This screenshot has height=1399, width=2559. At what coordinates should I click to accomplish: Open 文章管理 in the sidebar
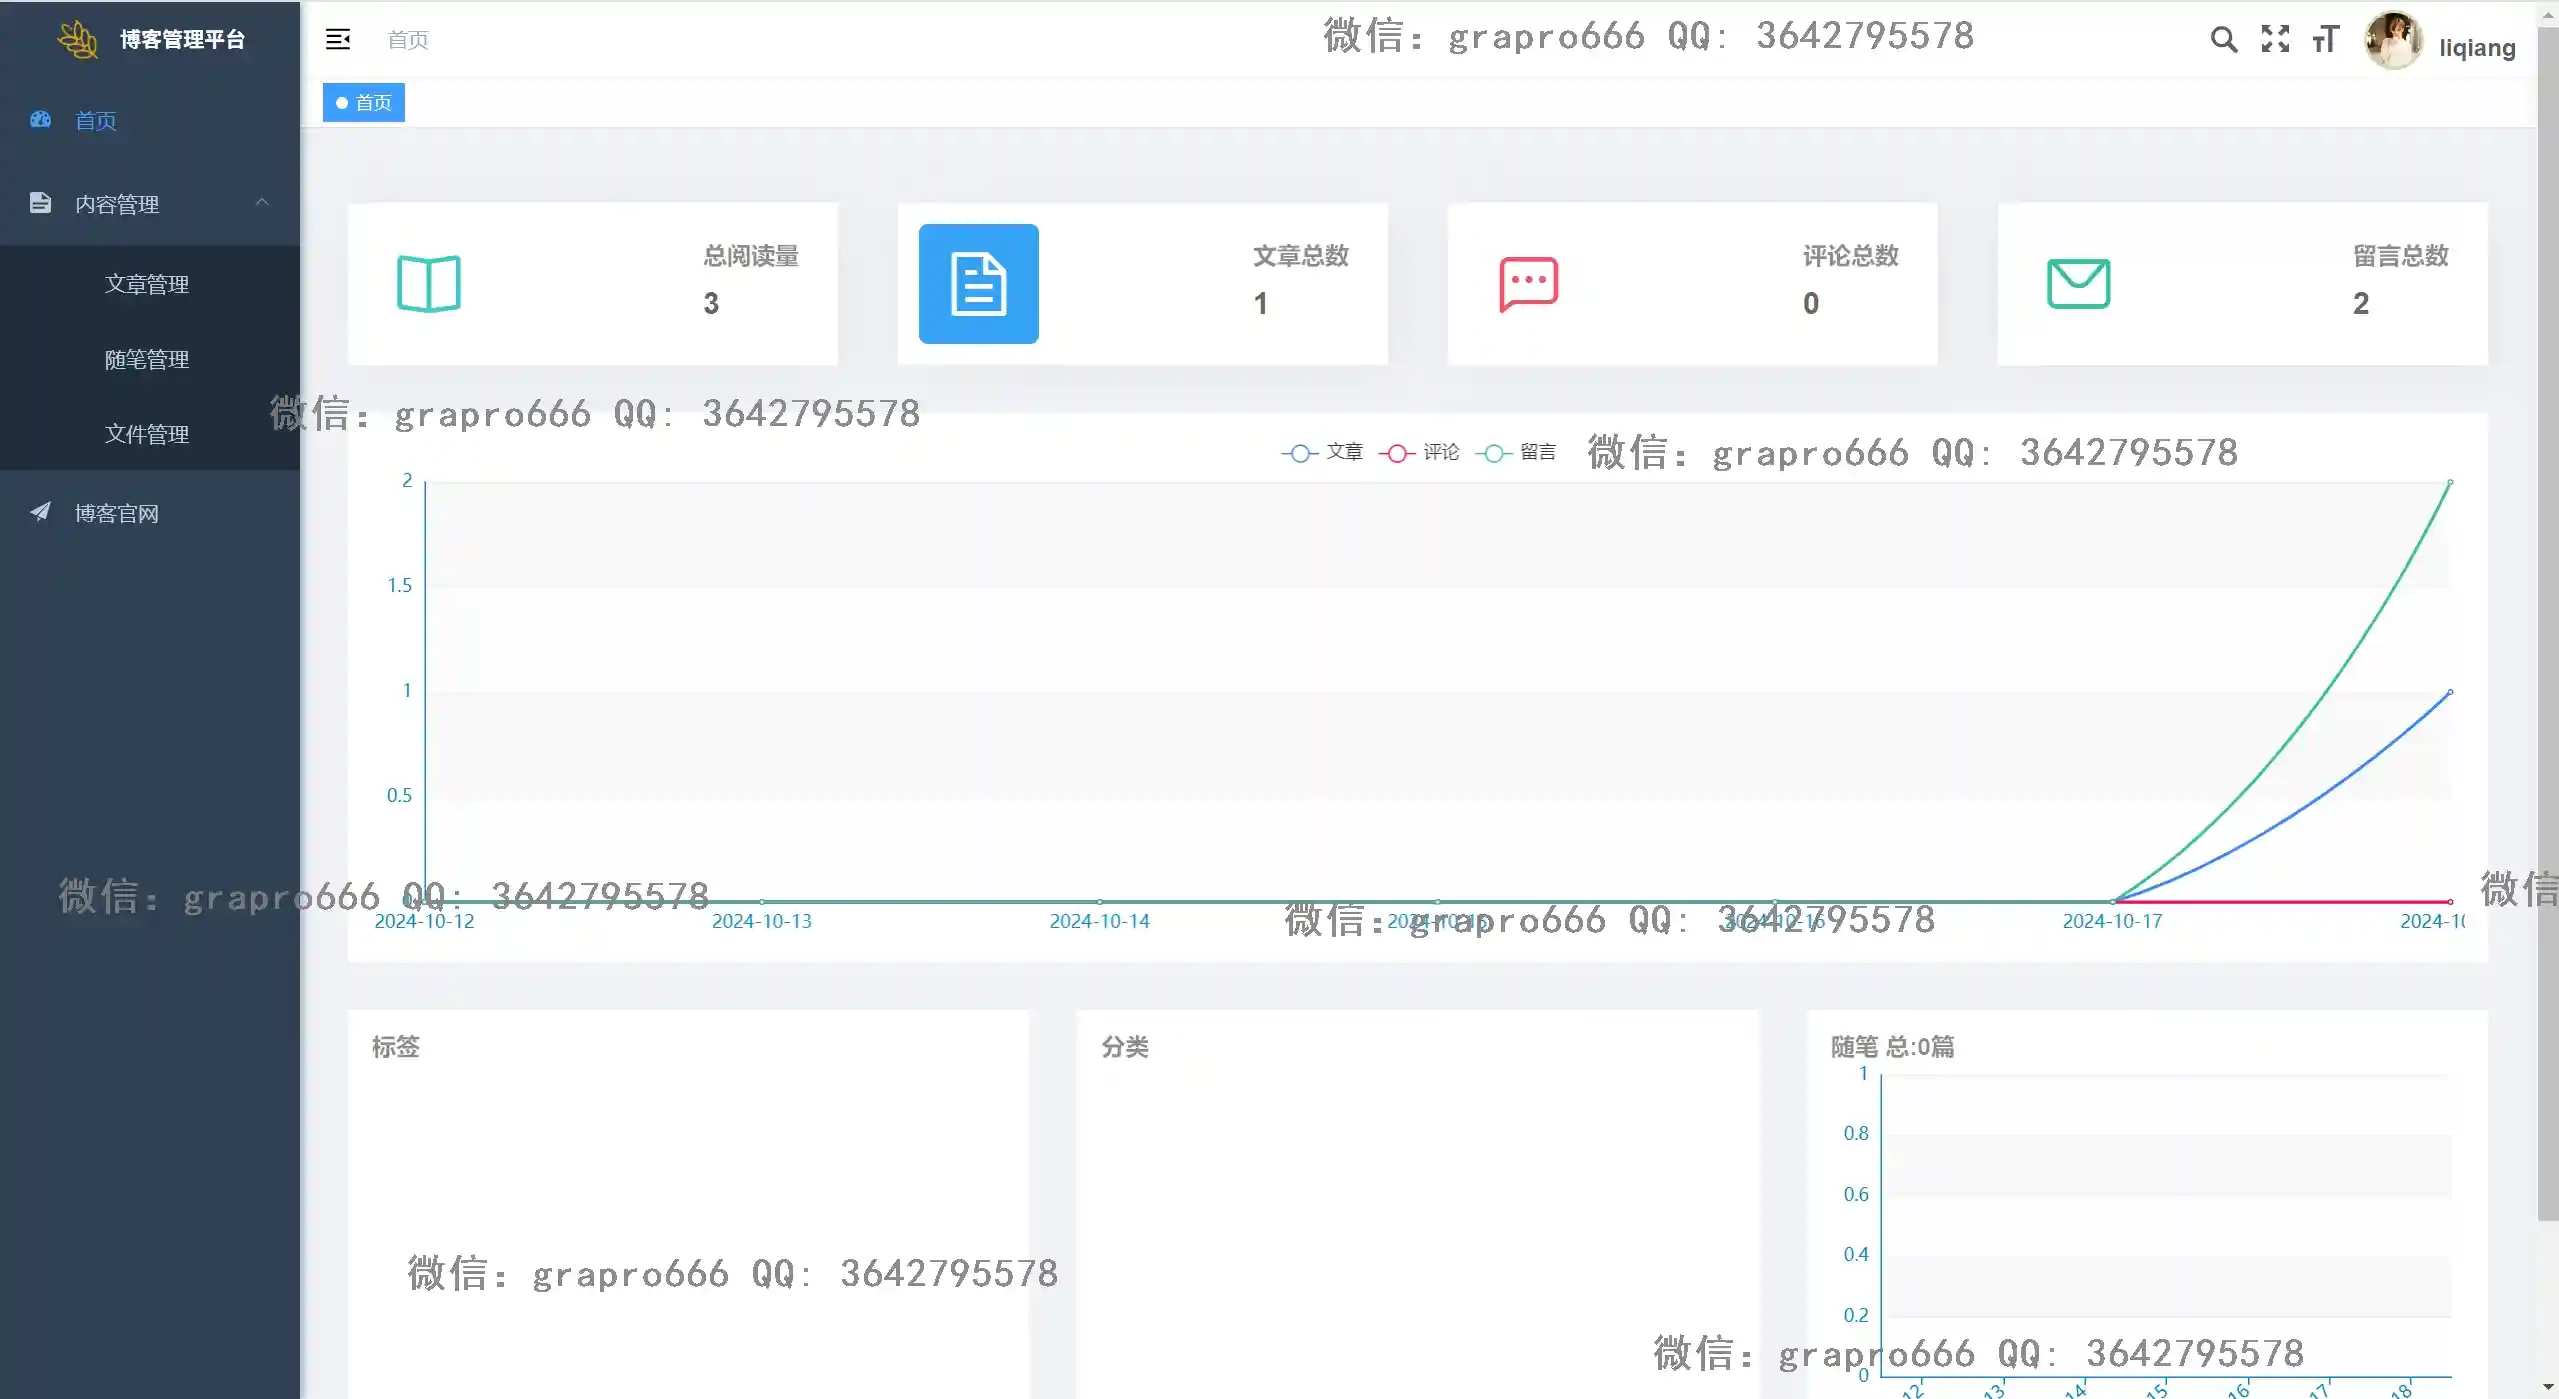147,284
